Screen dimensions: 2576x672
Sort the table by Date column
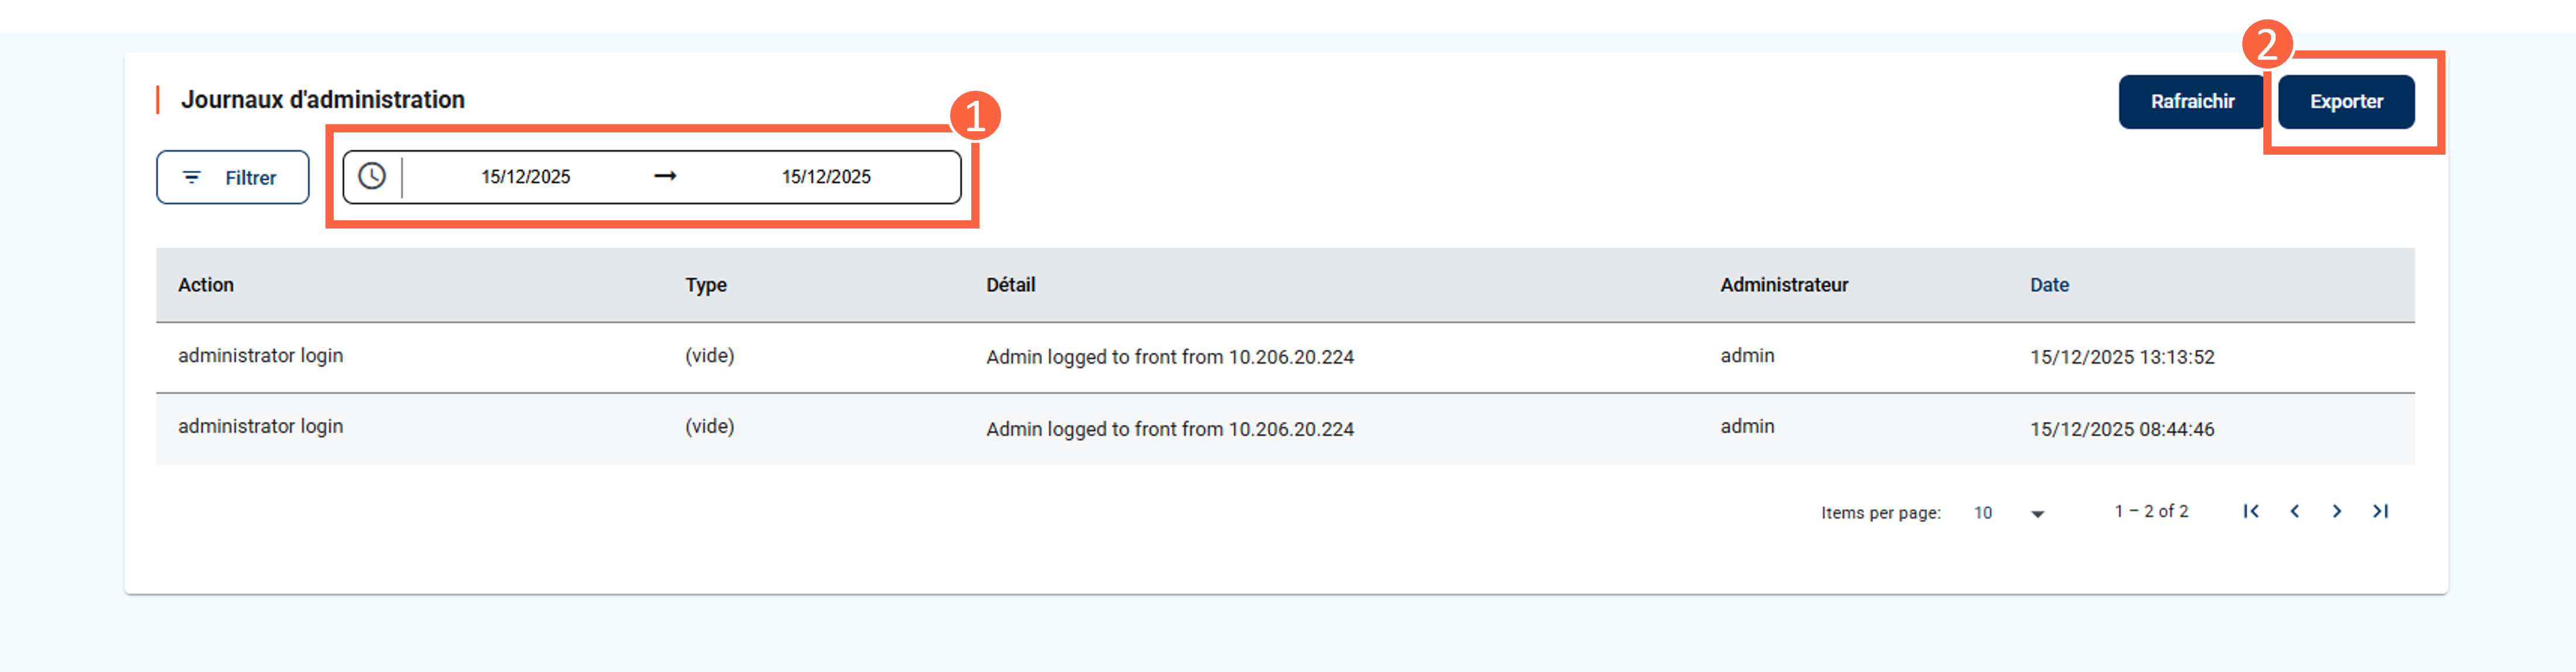[2048, 285]
